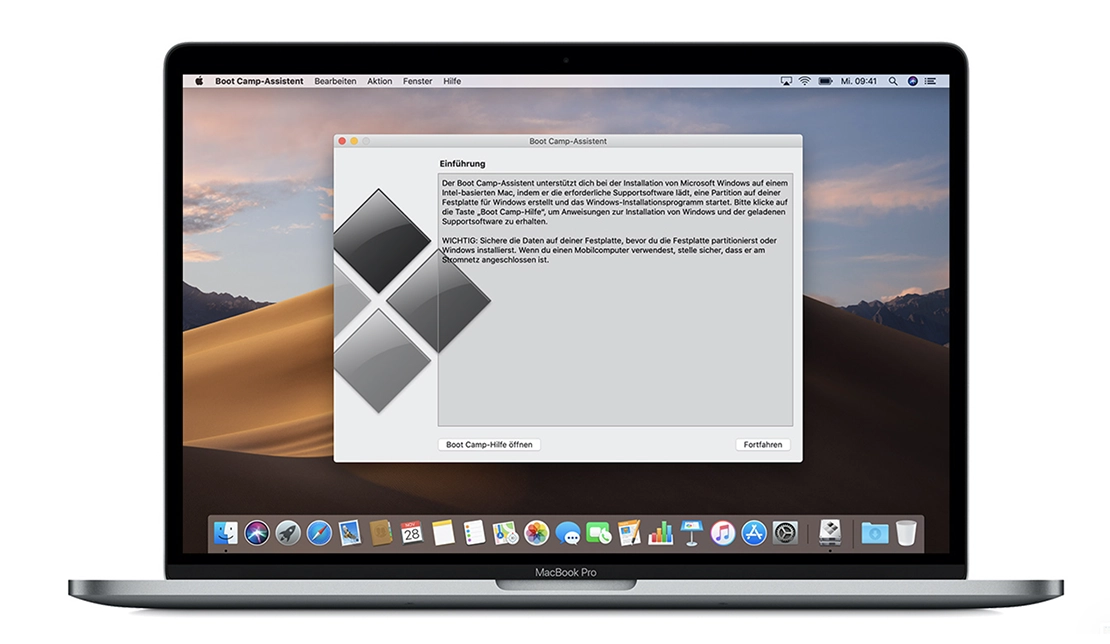Image resolution: width=1110 pixels, height=644 pixels.
Task: Click the Fortfahren button
Action: [x=764, y=444]
